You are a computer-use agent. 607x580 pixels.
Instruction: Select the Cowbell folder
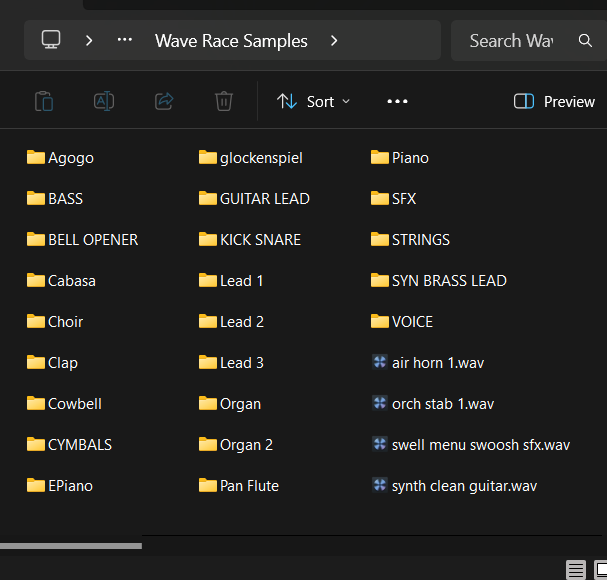click(x=64, y=404)
